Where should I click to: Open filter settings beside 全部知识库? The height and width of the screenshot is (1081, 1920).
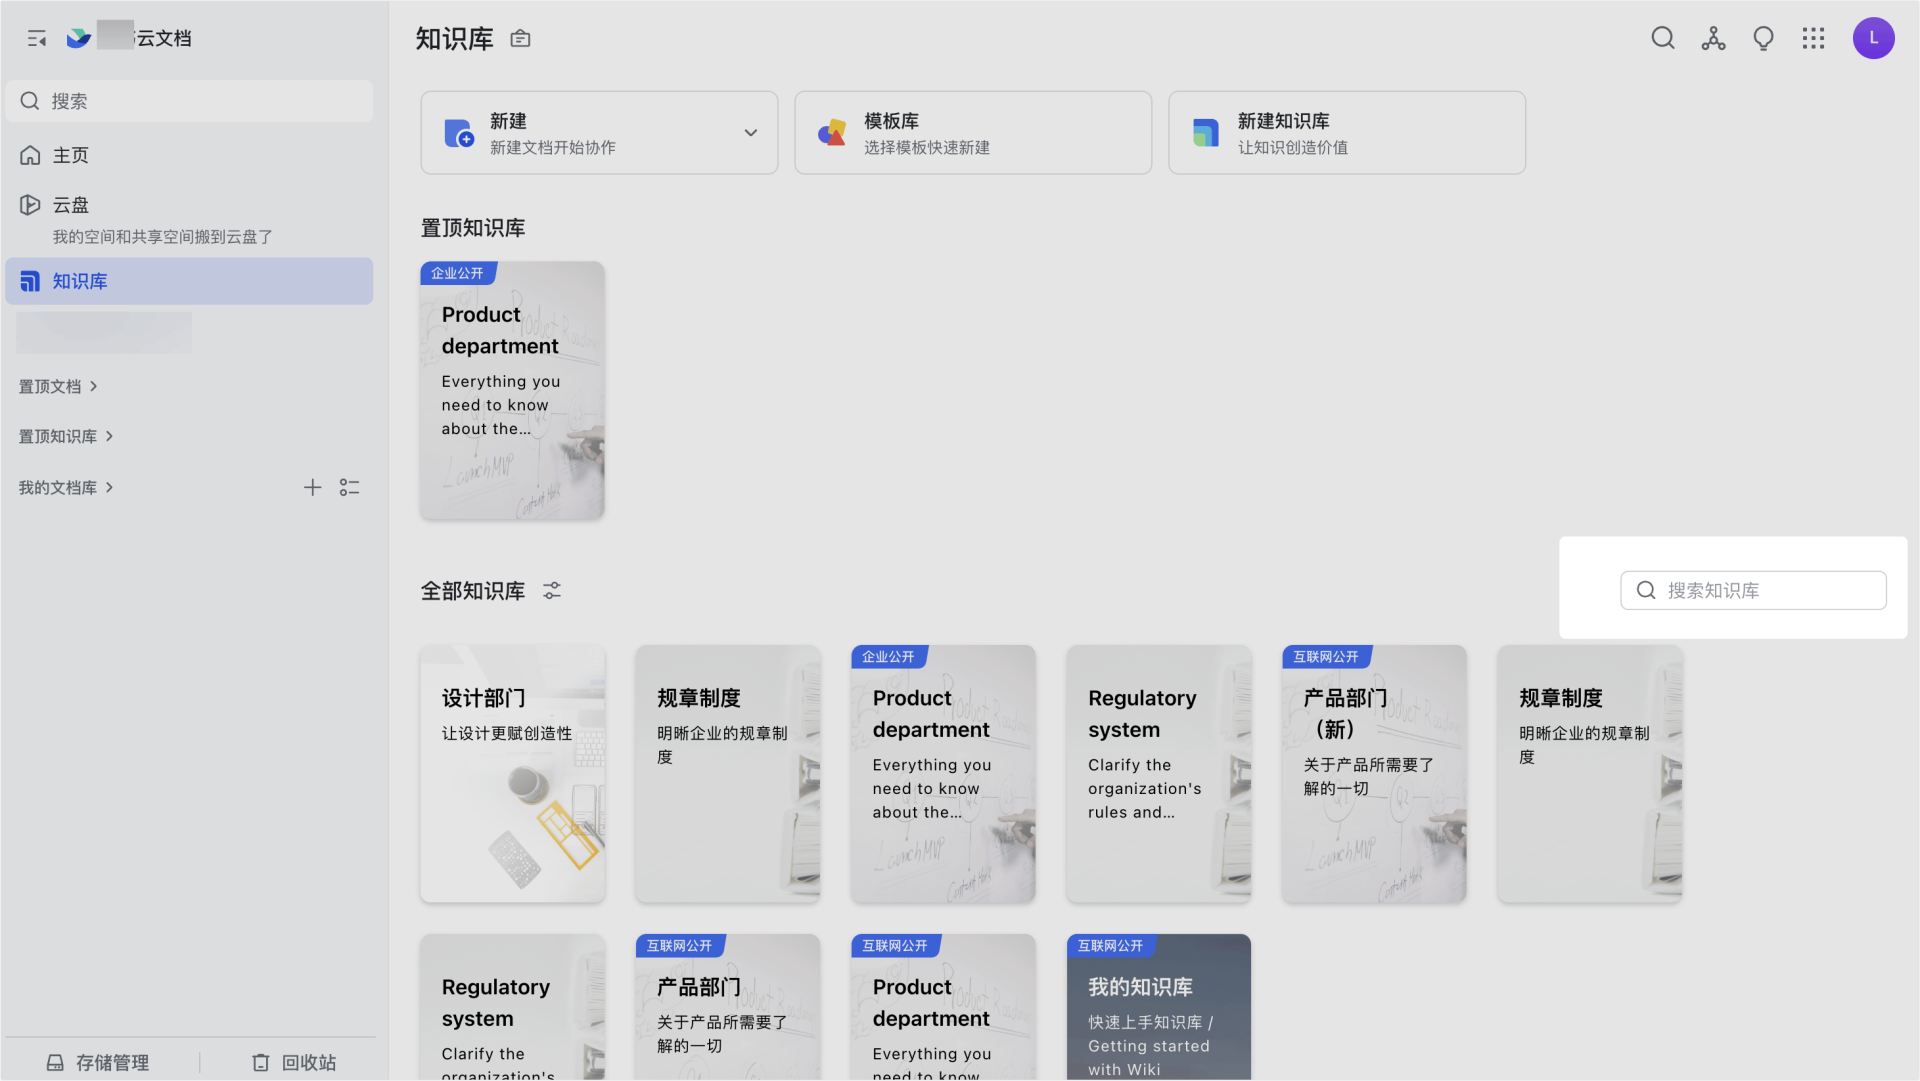[552, 591]
